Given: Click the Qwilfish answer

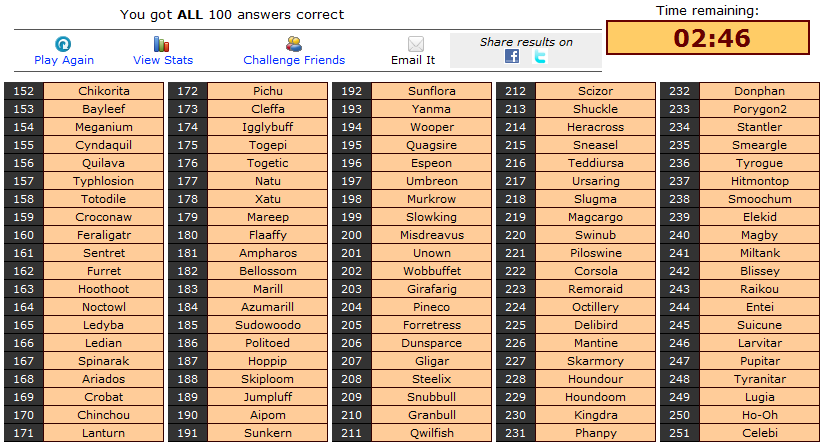Looking at the screenshot, I should coord(431,433).
